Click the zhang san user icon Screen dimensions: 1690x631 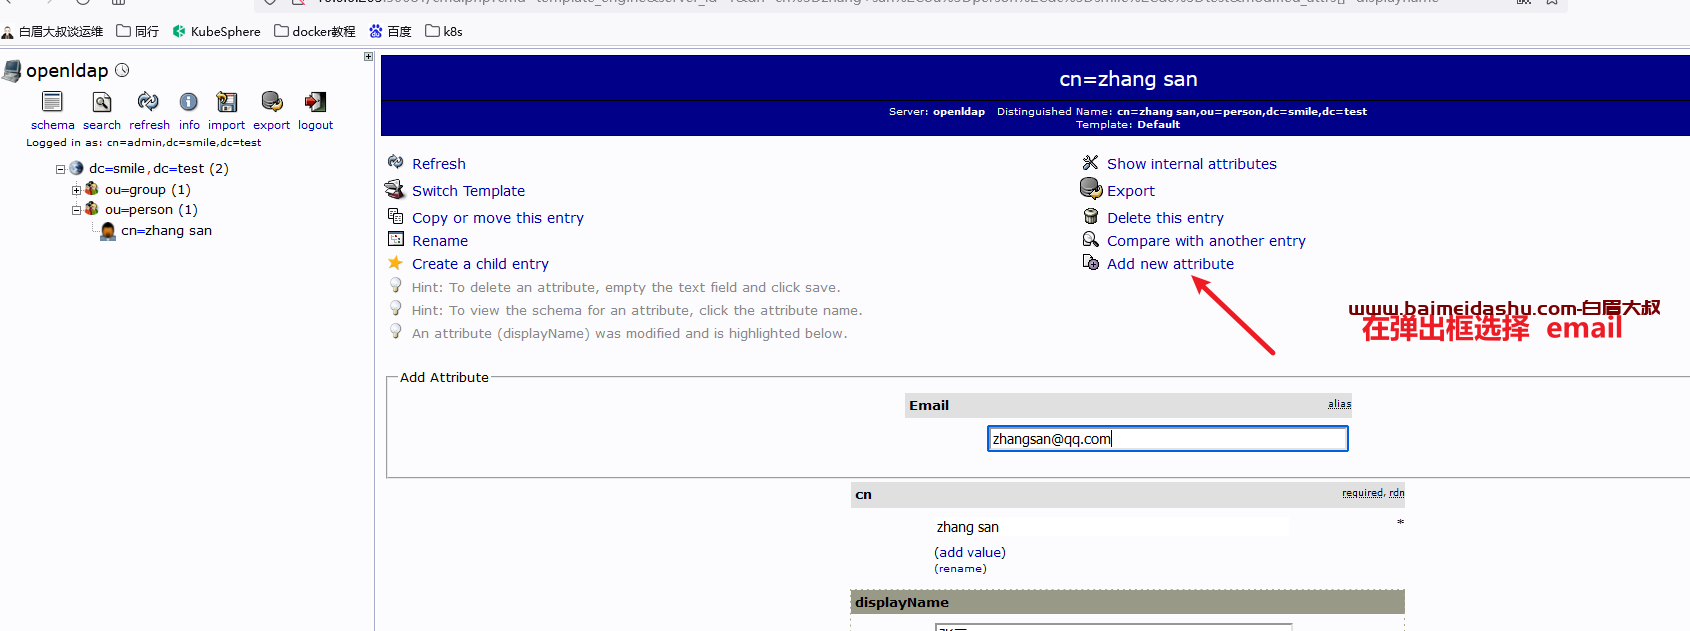tap(108, 230)
